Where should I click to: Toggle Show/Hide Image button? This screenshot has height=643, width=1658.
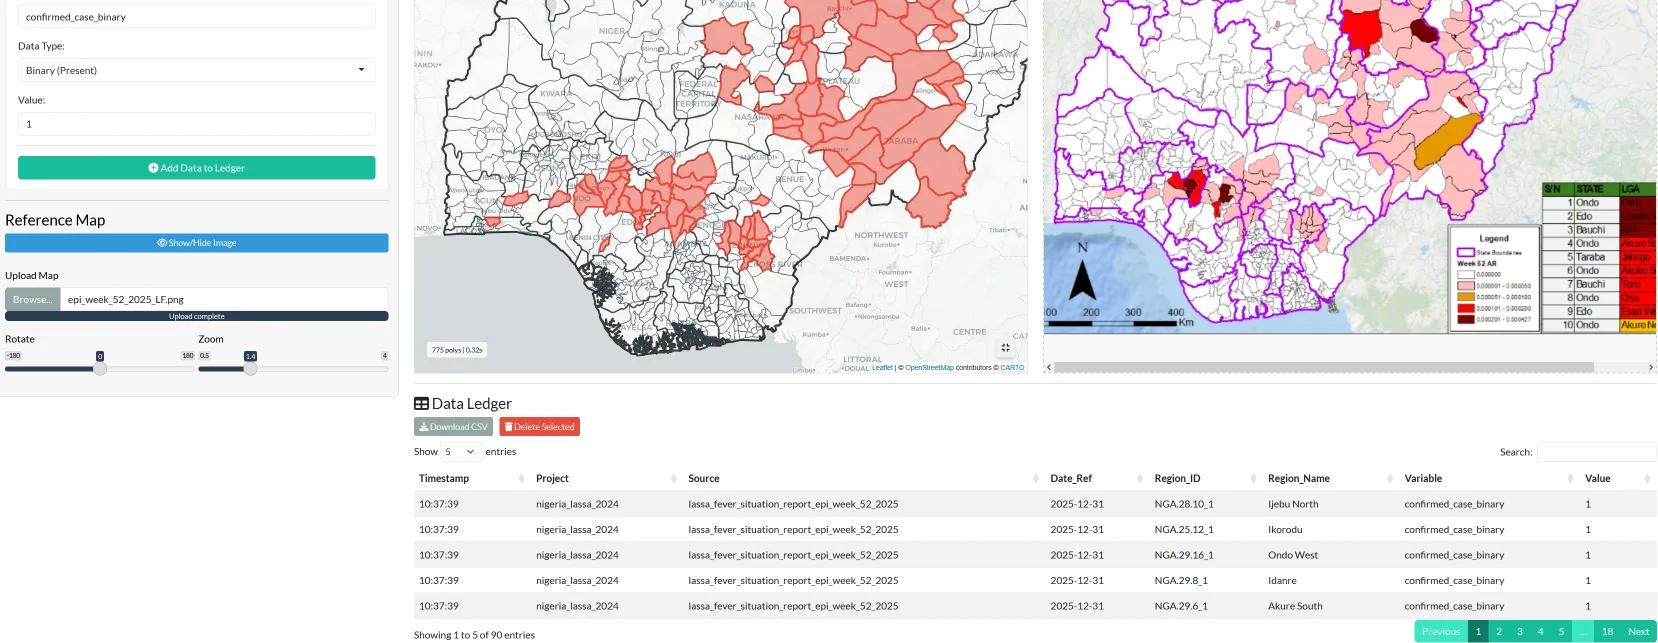[x=197, y=243]
